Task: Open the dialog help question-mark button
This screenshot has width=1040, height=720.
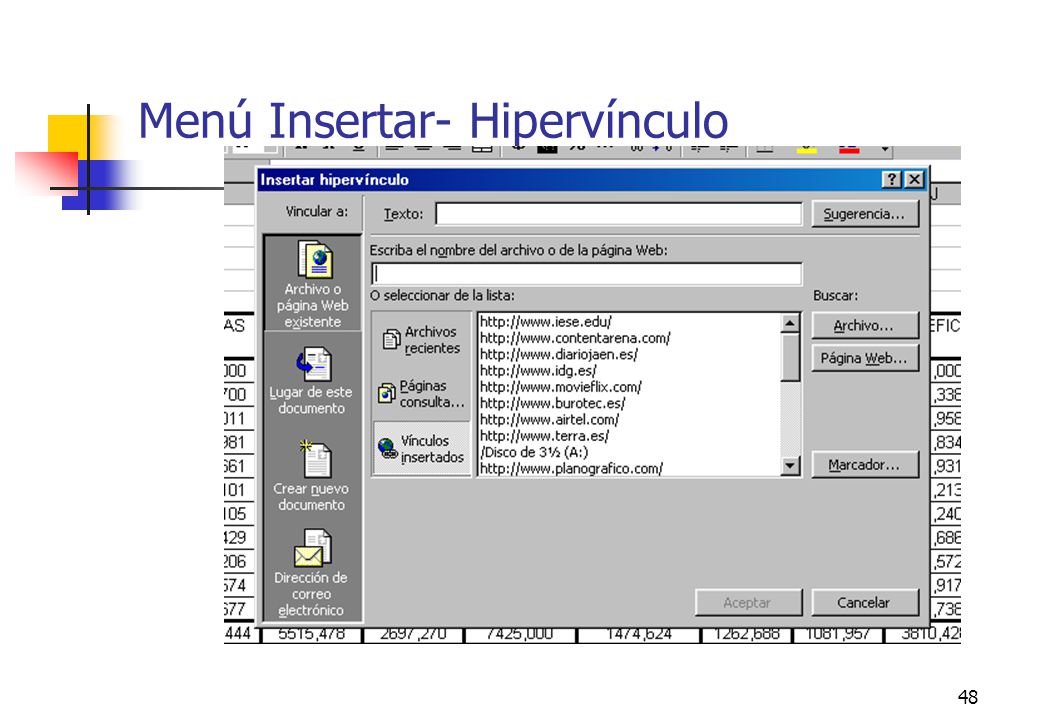Action: pos(892,179)
